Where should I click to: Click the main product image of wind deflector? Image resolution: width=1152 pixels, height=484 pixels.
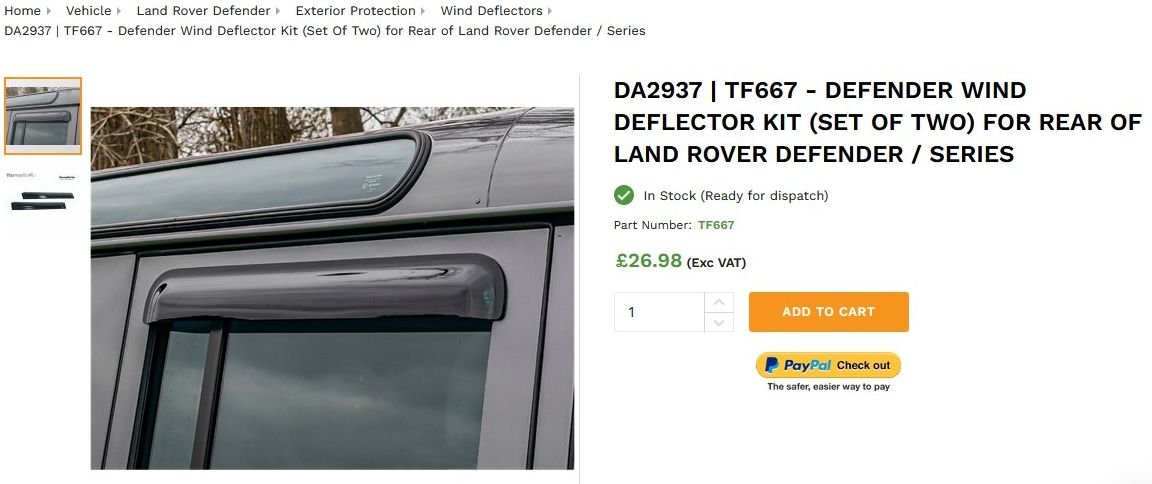pos(332,288)
